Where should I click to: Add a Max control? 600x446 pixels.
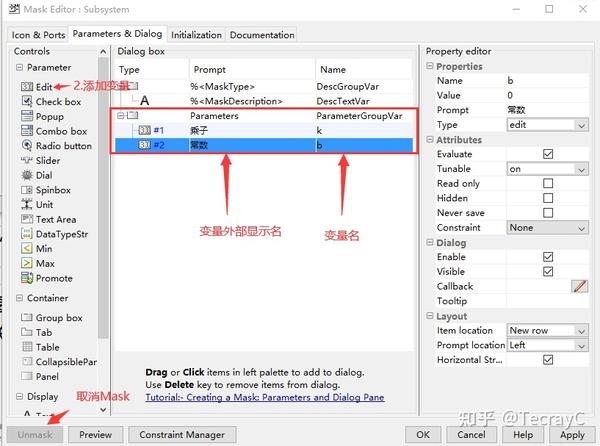pos(38,264)
